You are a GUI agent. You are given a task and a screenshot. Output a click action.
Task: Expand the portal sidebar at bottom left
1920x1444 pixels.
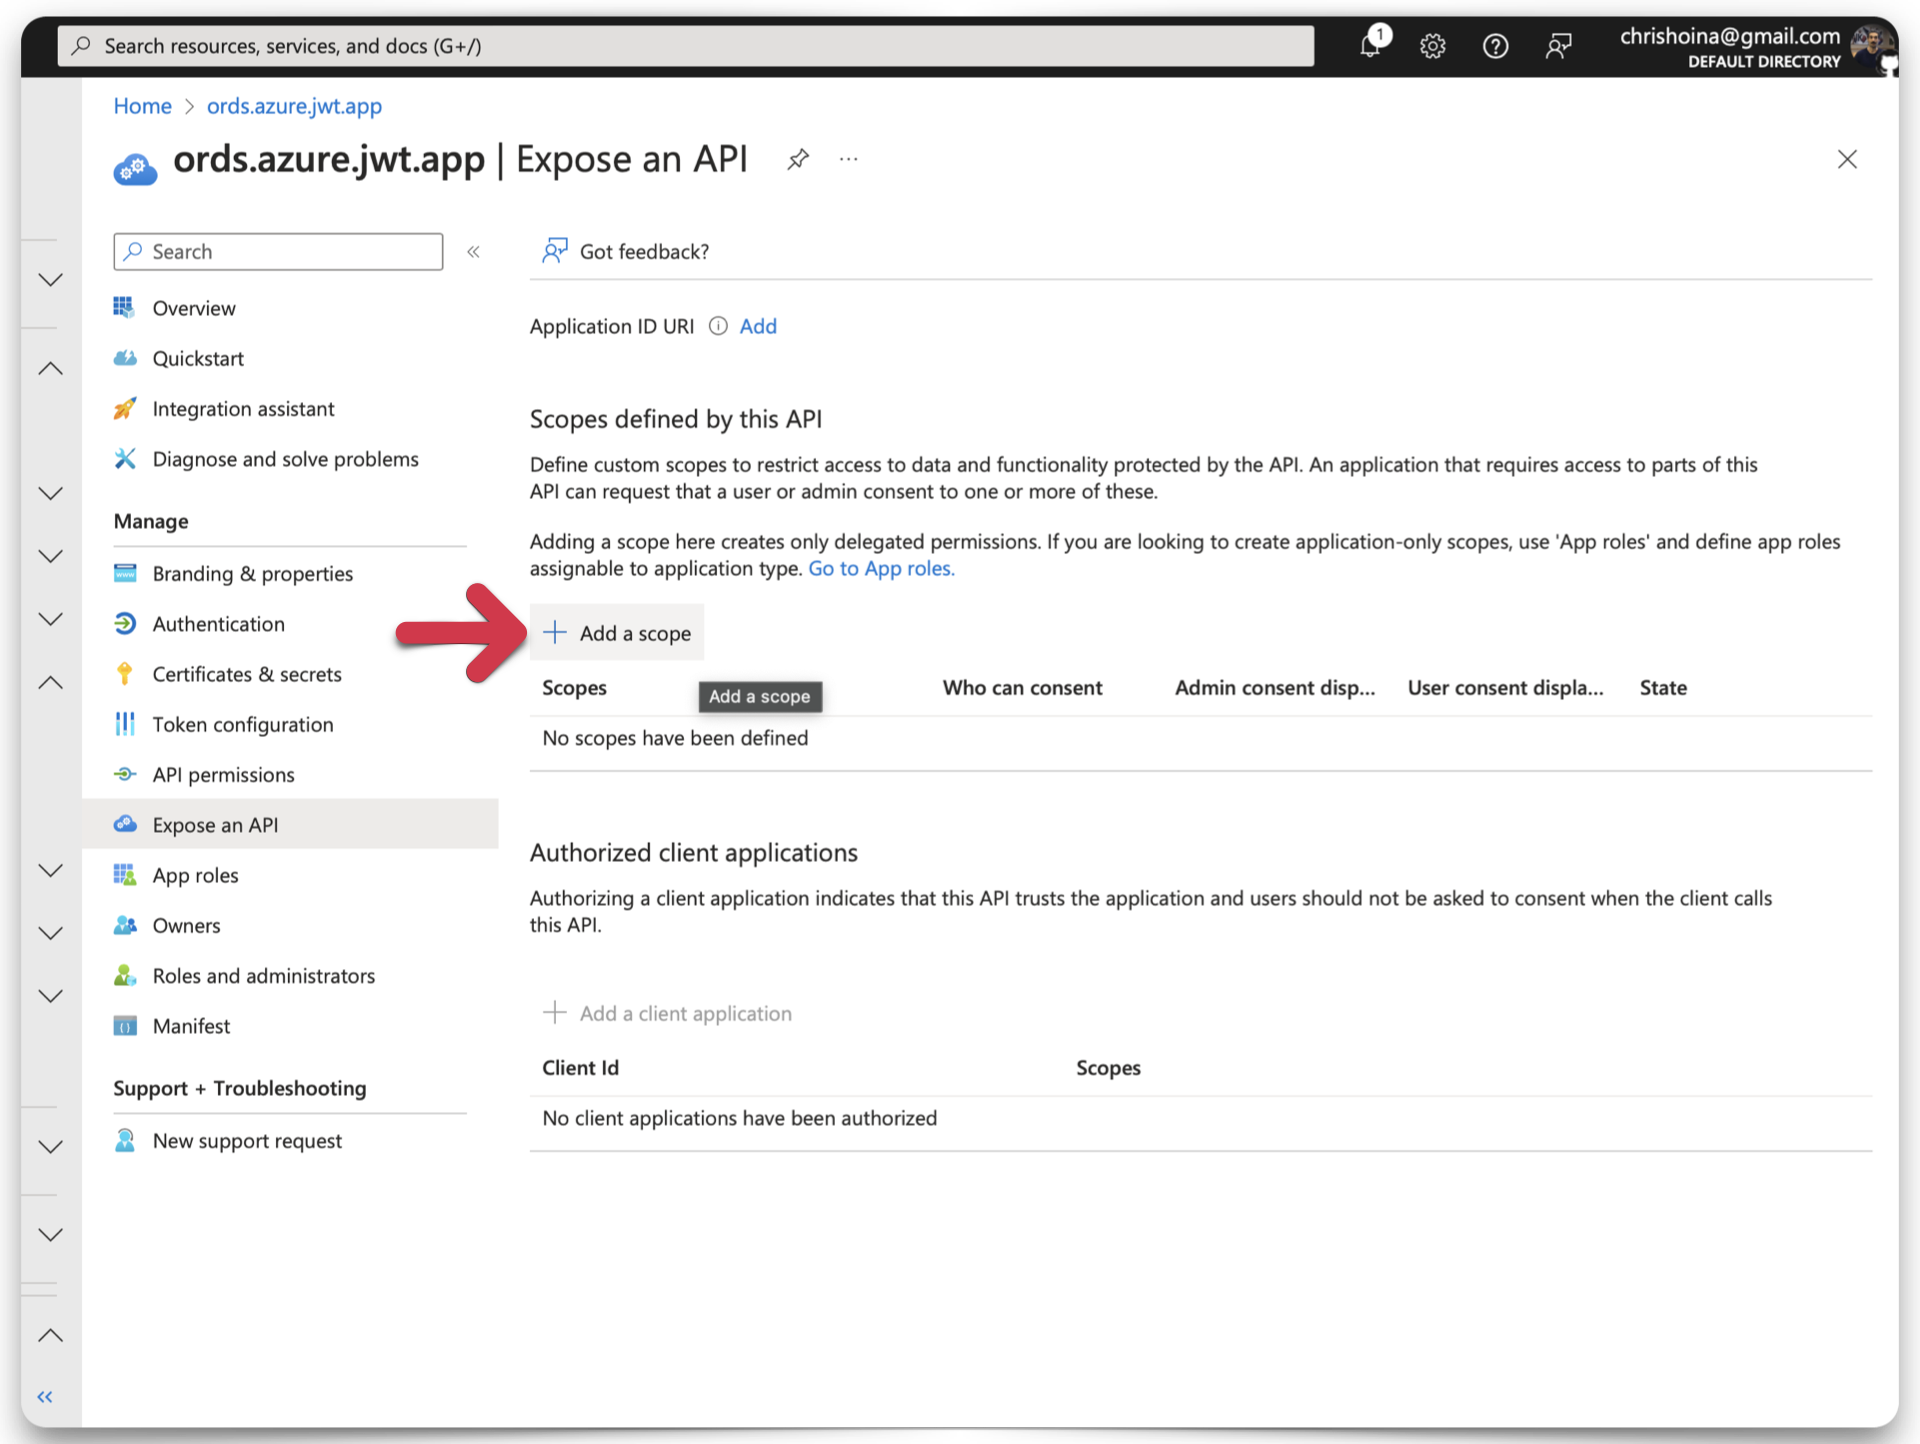pyautogui.click(x=45, y=1396)
